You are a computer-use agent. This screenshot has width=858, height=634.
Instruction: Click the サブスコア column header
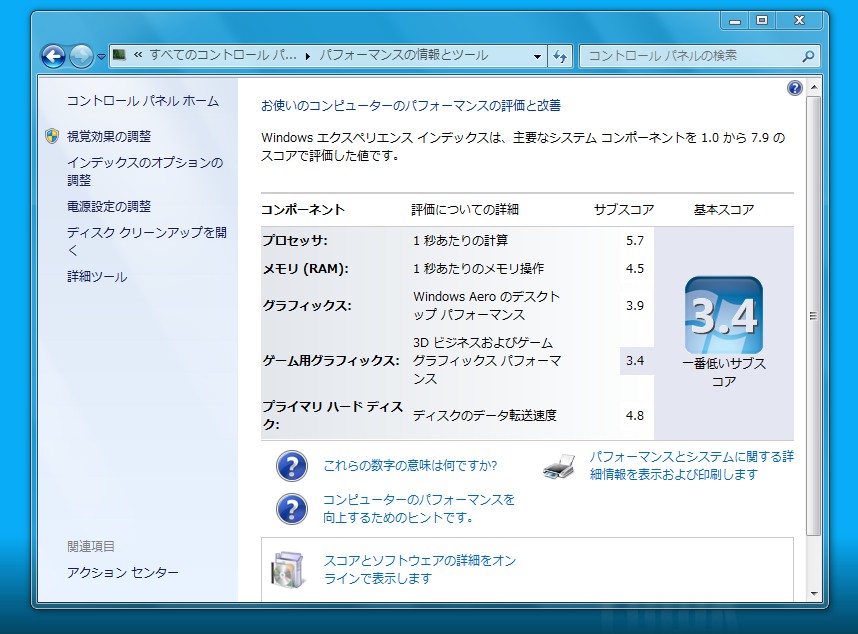point(624,210)
